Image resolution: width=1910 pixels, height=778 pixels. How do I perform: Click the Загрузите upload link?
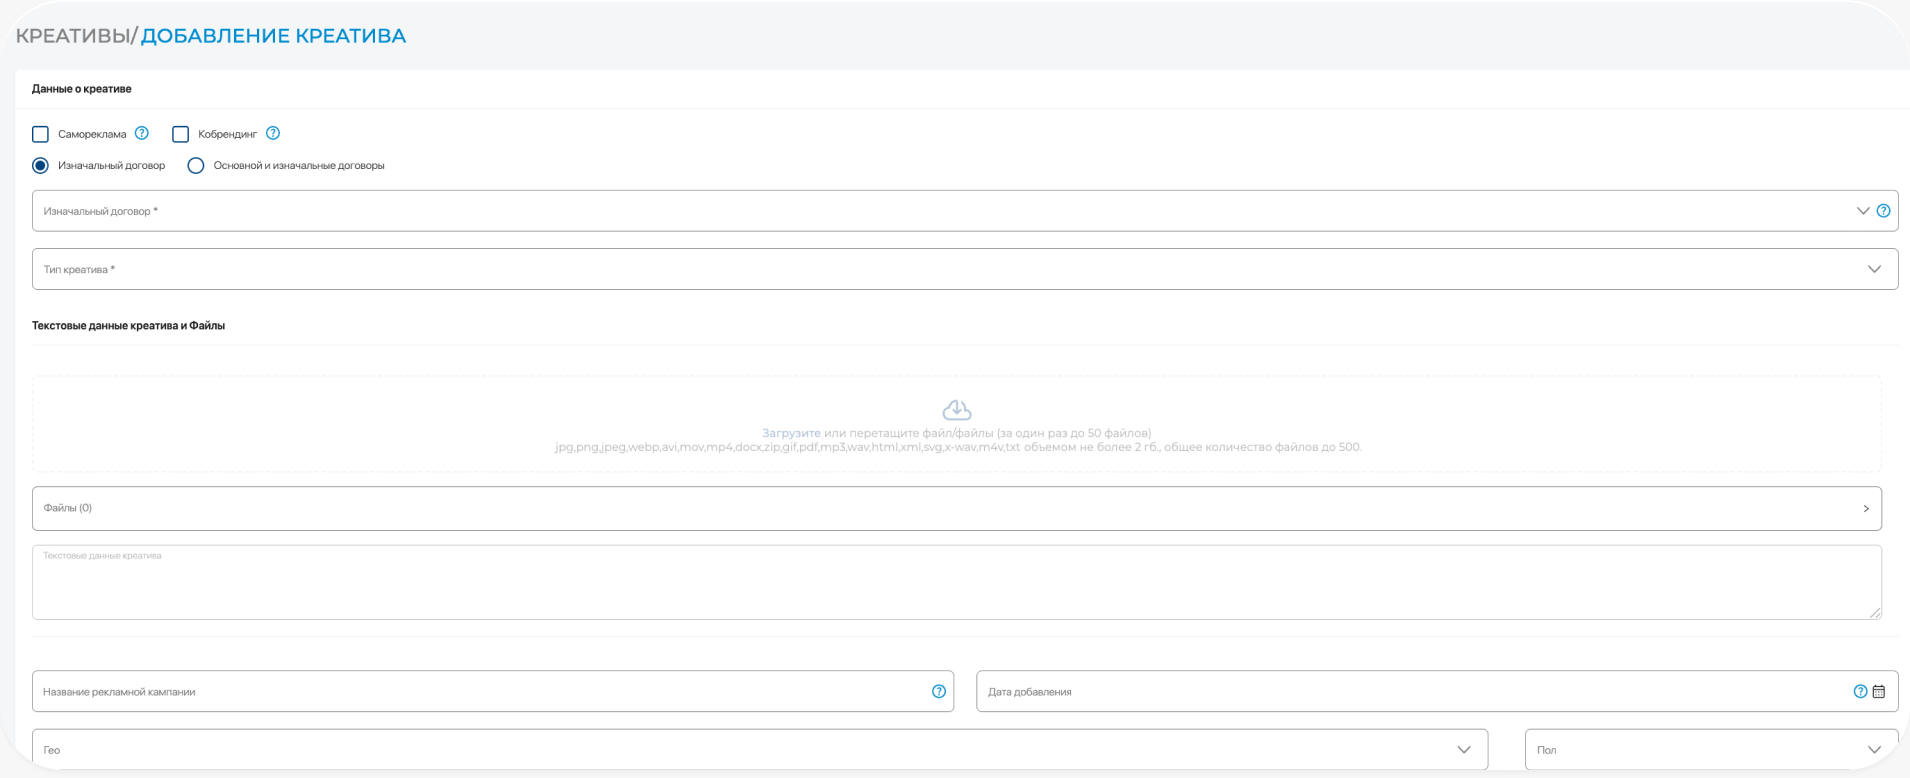(791, 433)
